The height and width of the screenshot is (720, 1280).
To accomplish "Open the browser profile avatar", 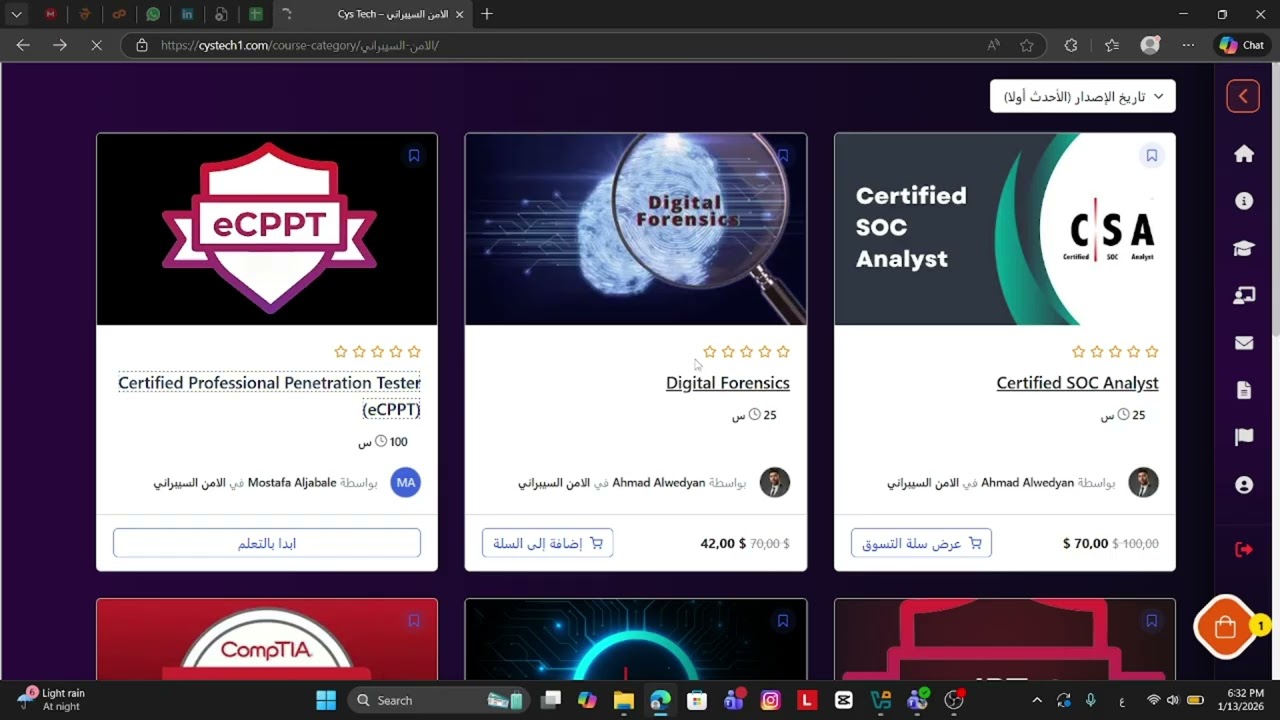I will coord(1150,45).
